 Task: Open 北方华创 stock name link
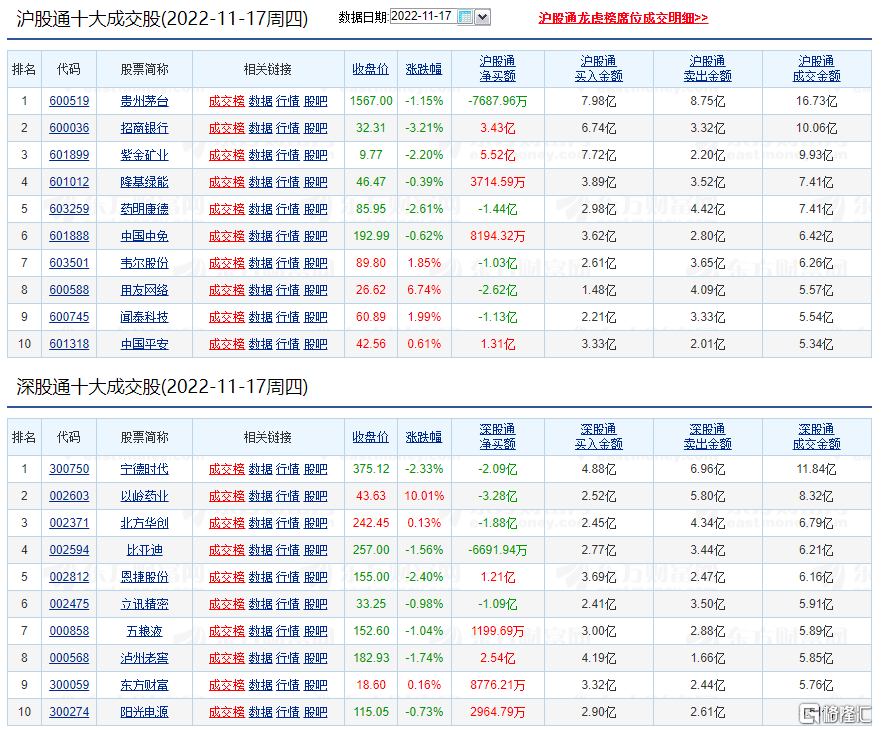[x=145, y=522]
